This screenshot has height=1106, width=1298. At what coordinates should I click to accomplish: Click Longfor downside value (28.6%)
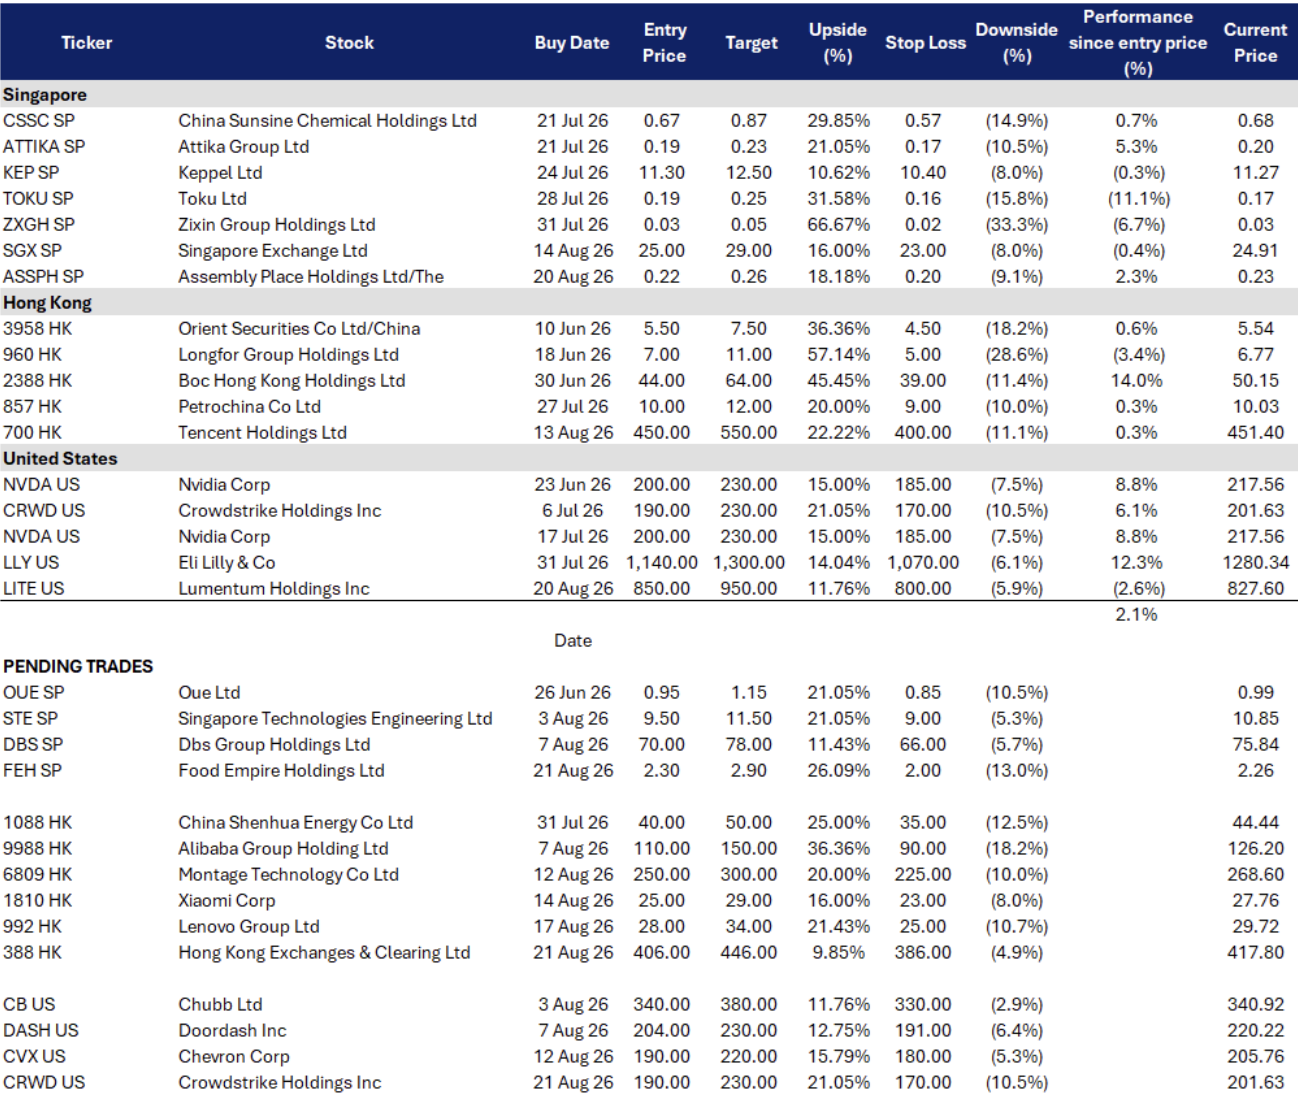(1017, 355)
